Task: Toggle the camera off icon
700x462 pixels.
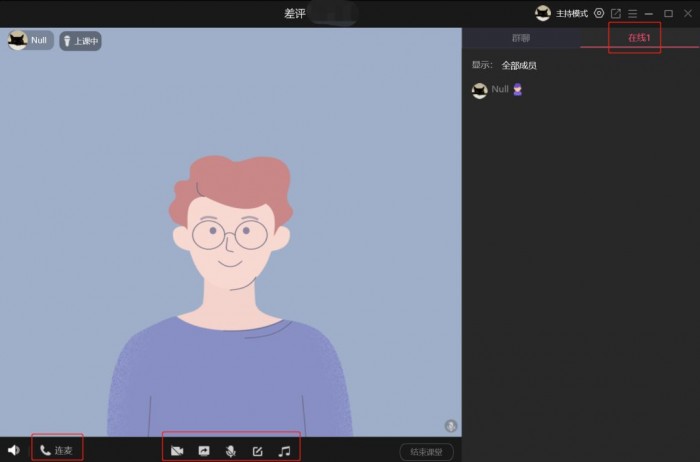Action: (x=177, y=451)
